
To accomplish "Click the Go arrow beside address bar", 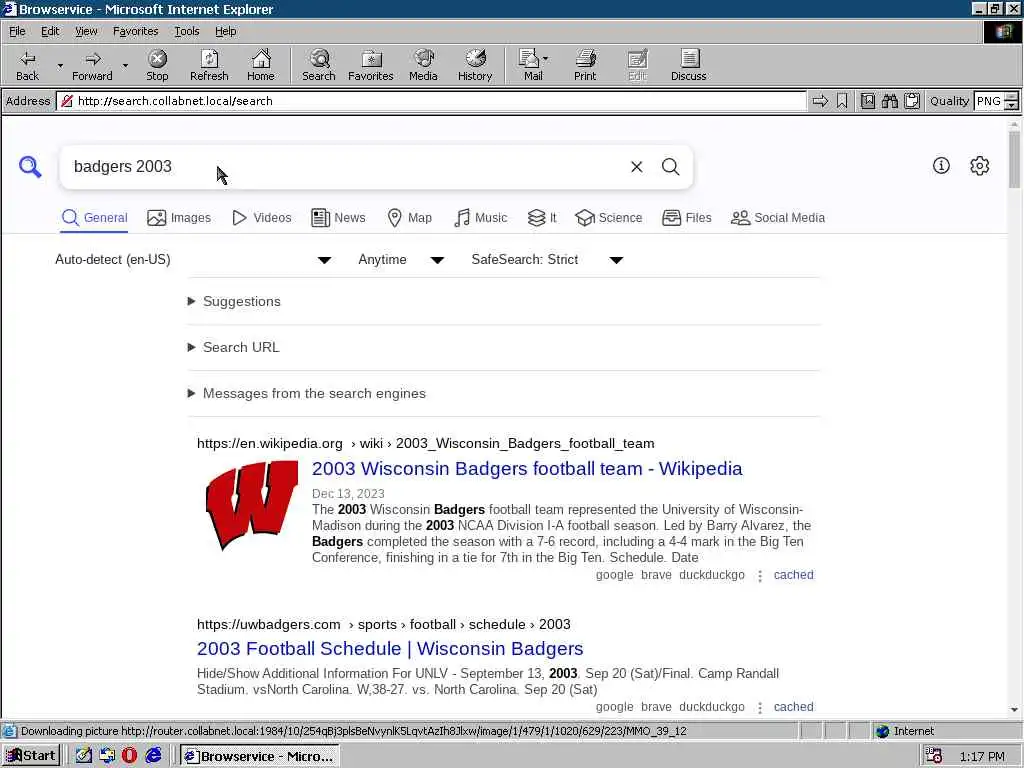I will click(820, 101).
